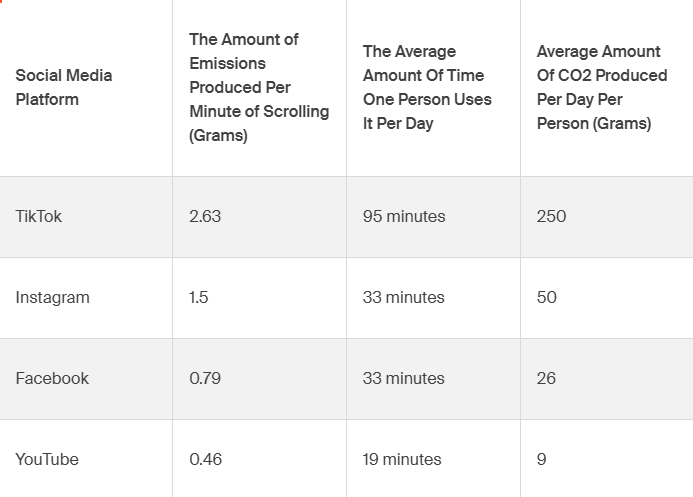The width and height of the screenshot is (693, 497).
Task: Select YouTube's 0.46 emission value
Action: click(x=206, y=459)
